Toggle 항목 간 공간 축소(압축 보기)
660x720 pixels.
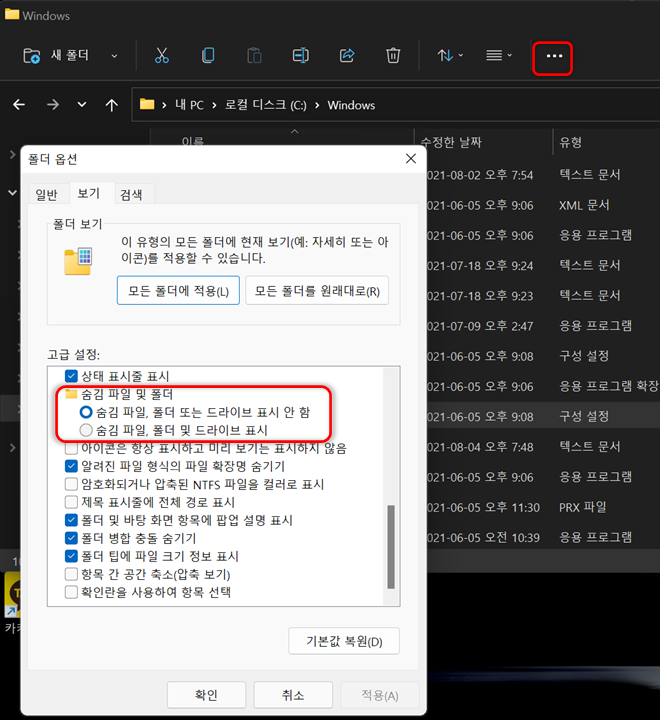tap(71, 574)
